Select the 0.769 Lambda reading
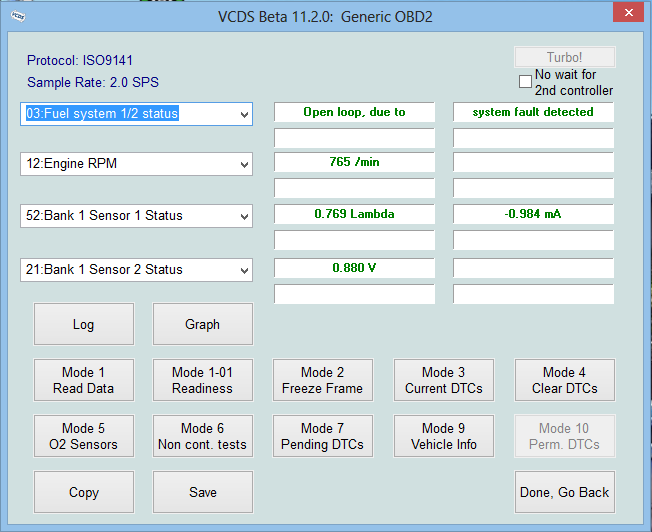Image resolution: width=652 pixels, height=532 pixels. pyautogui.click(x=354, y=214)
